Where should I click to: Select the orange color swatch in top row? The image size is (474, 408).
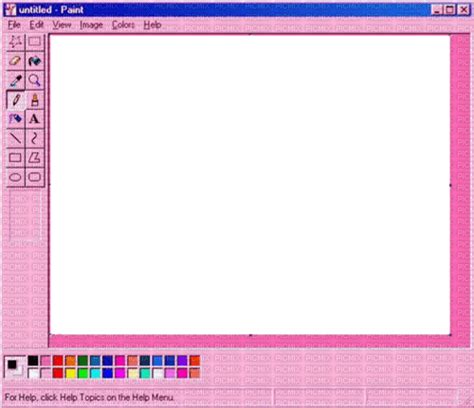click(70, 360)
